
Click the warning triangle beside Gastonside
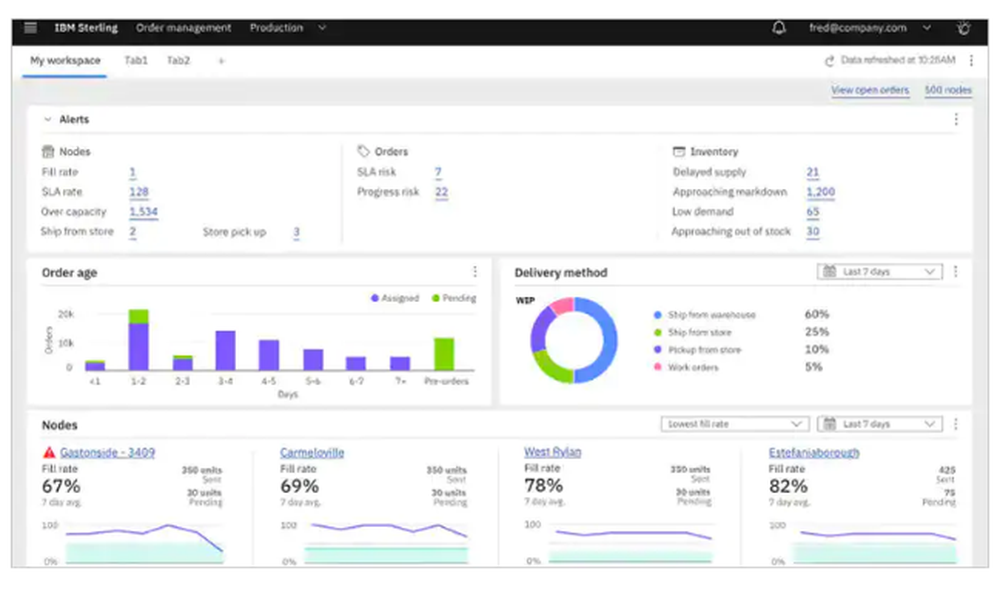[x=49, y=453]
